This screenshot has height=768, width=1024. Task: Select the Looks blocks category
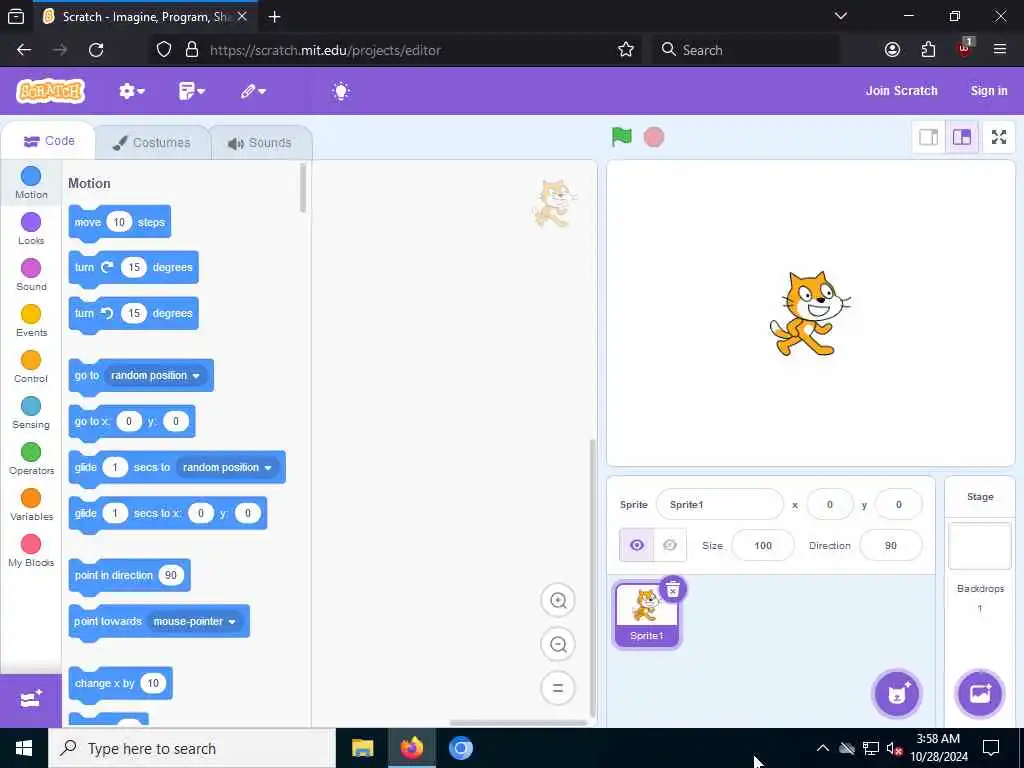point(31,229)
